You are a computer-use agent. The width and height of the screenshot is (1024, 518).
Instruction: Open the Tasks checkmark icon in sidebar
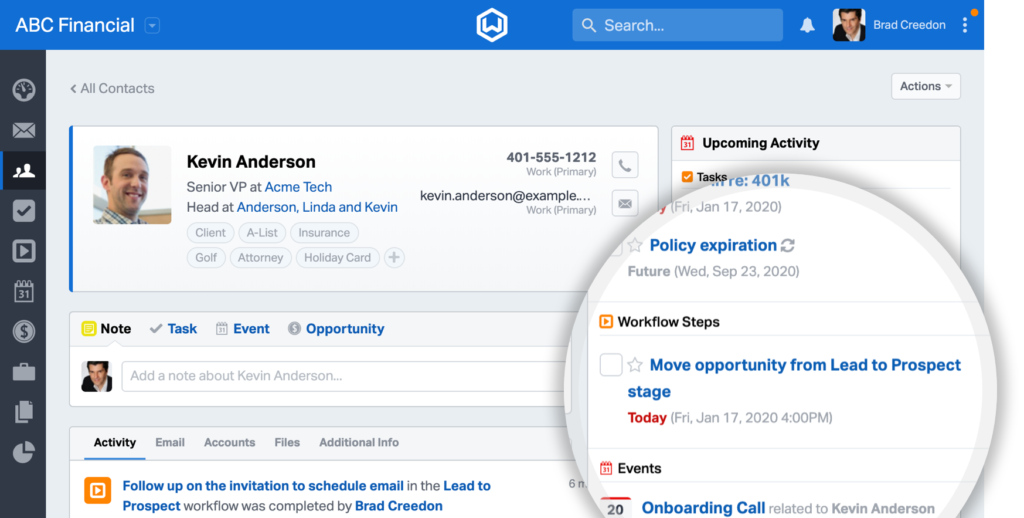[24, 211]
